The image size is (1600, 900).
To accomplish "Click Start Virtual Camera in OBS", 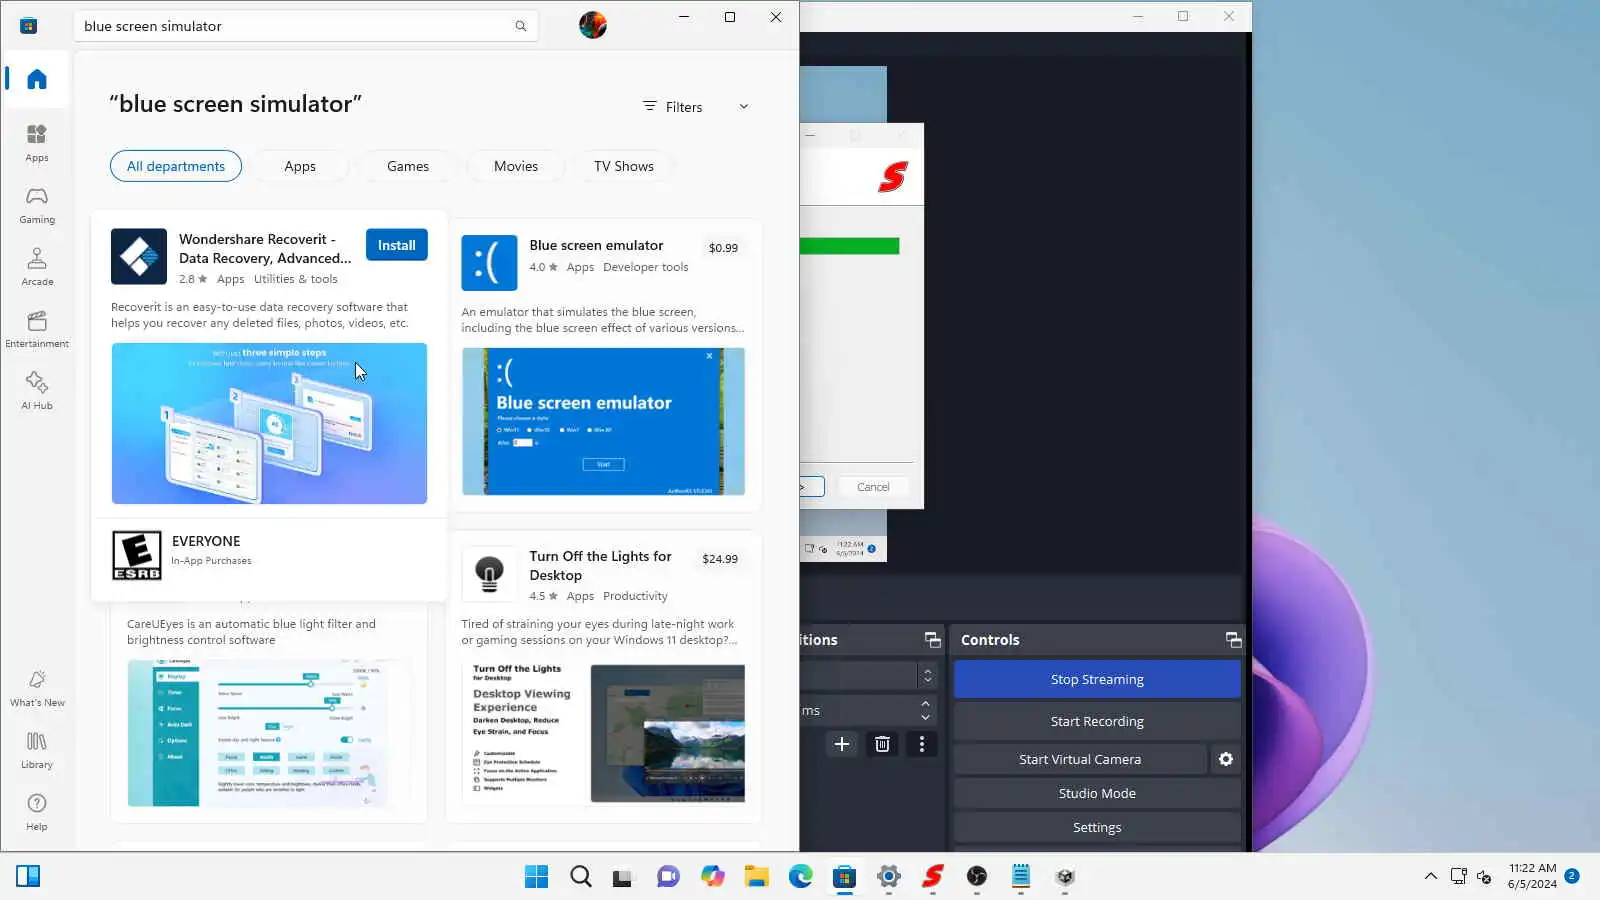I will pos(1080,759).
